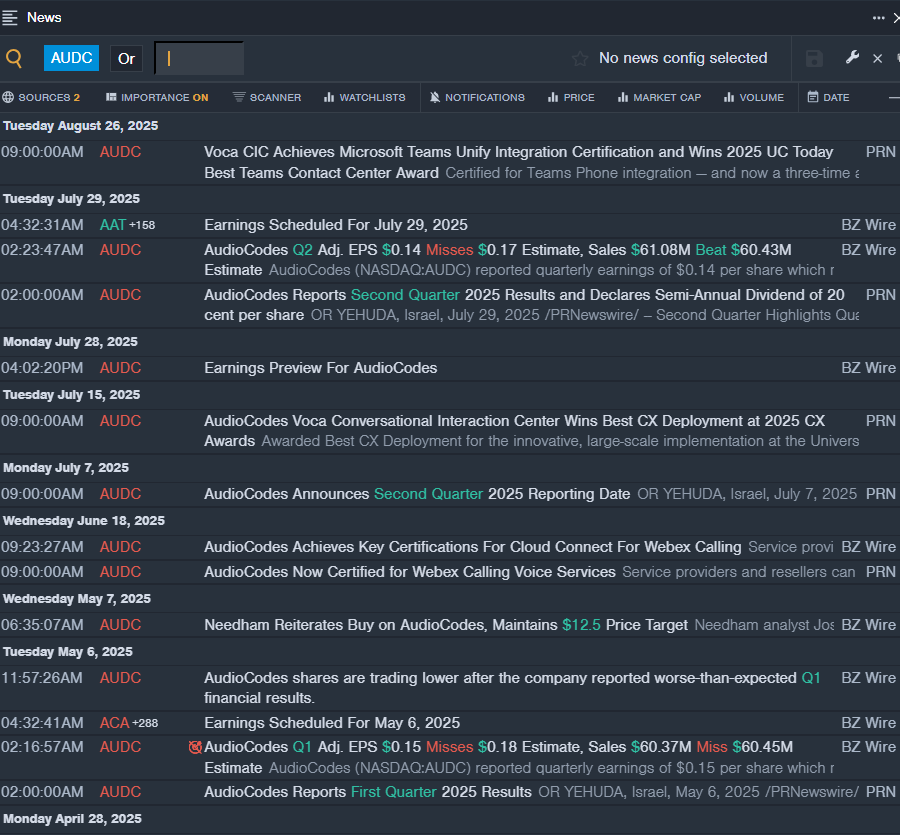
Task: Click the 04:02:20PM timestamp
Action: point(42,368)
